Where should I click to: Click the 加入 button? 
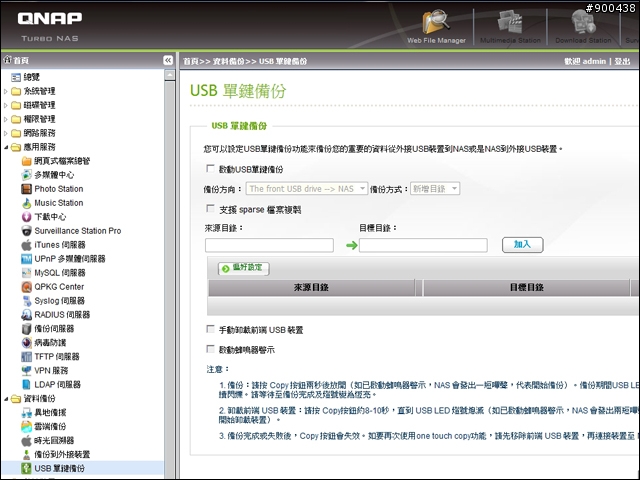pos(522,244)
